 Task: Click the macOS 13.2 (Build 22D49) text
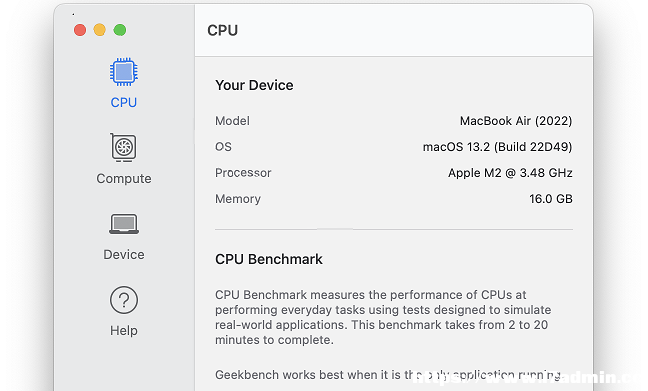497,147
